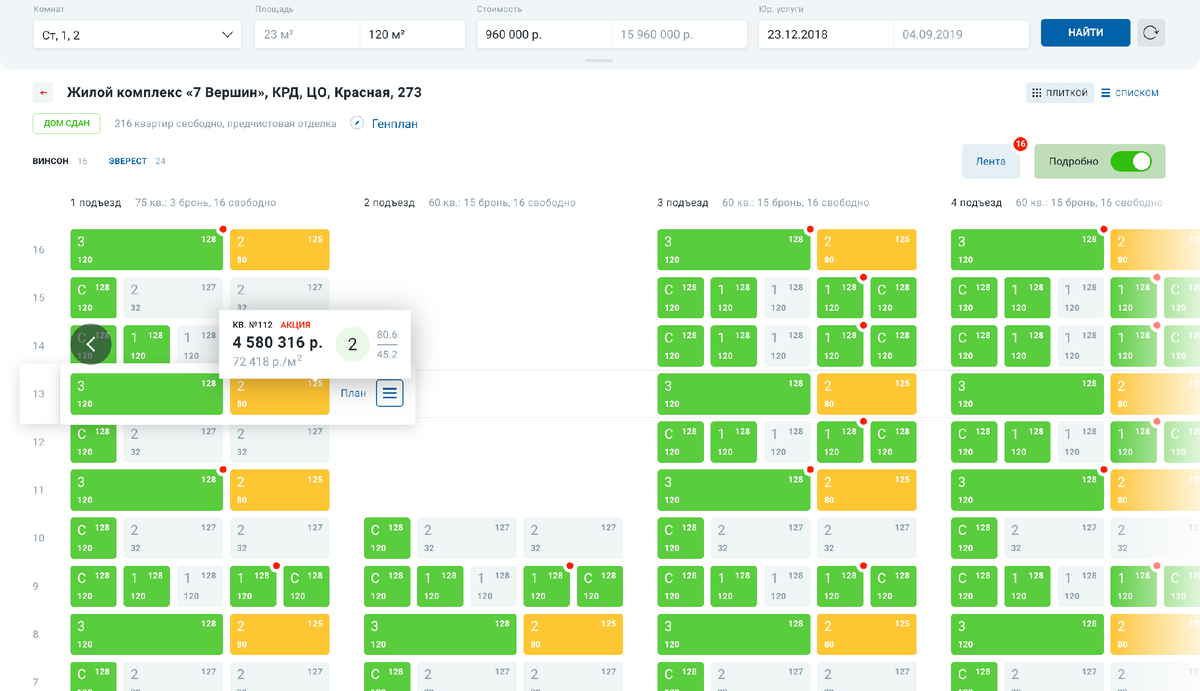Click the maximum price field 15 960 000 р.
The image size is (1200, 691).
pyautogui.click(x=679, y=34)
